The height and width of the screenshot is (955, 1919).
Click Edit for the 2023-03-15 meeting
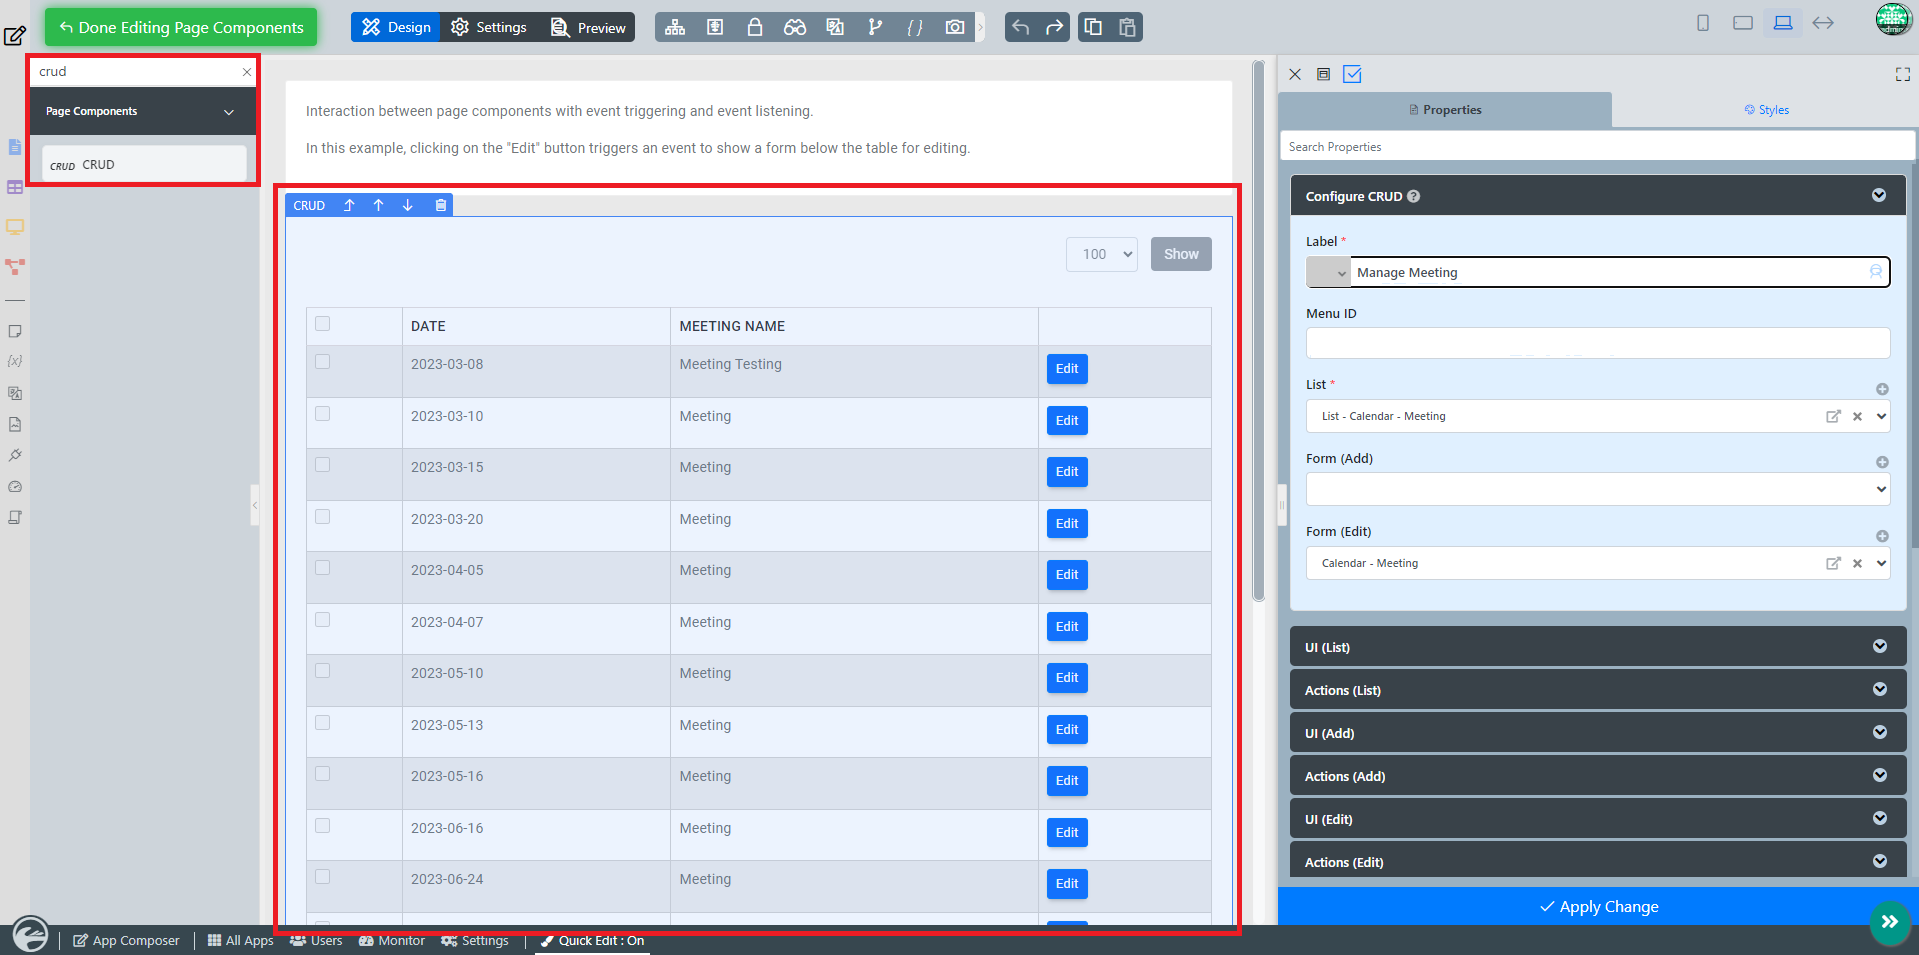1067,472
